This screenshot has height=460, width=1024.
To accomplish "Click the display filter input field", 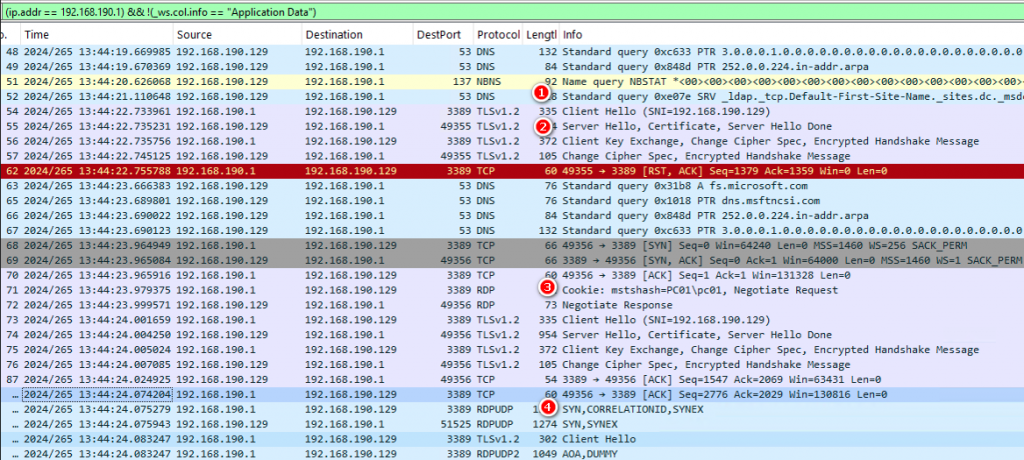I will [x=512, y=12].
